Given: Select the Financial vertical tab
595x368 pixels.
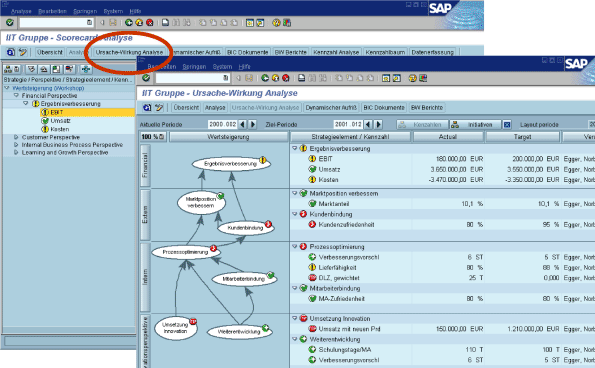Looking at the screenshot, I should [145, 165].
